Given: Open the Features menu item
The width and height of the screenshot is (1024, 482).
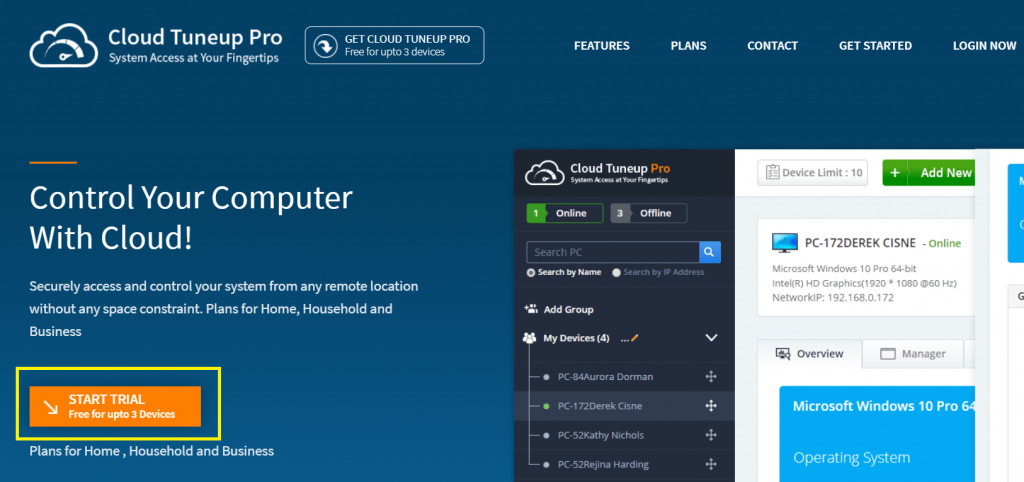Looking at the screenshot, I should pos(601,46).
